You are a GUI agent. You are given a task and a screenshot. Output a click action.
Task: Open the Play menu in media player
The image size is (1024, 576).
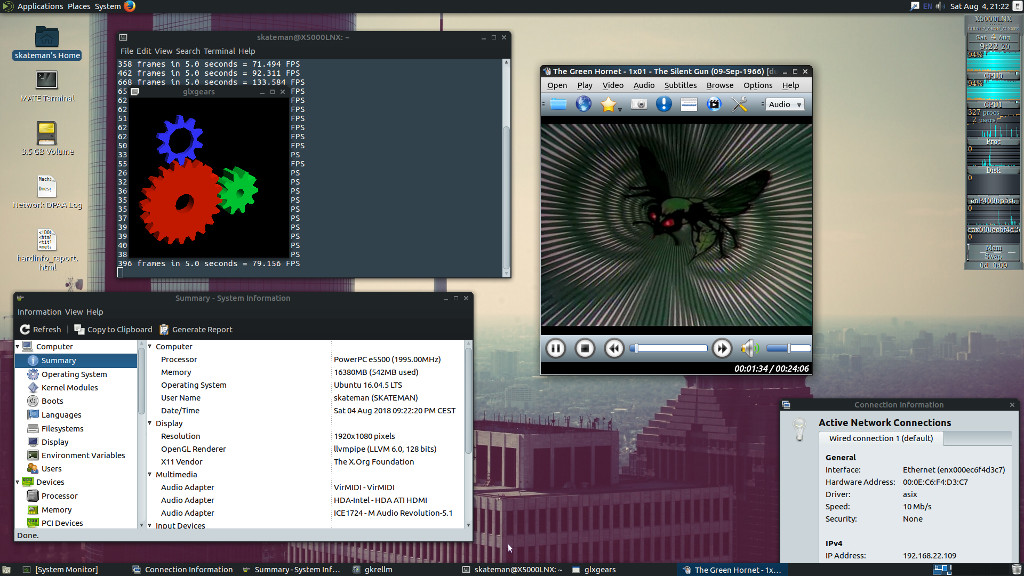[x=584, y=86]
